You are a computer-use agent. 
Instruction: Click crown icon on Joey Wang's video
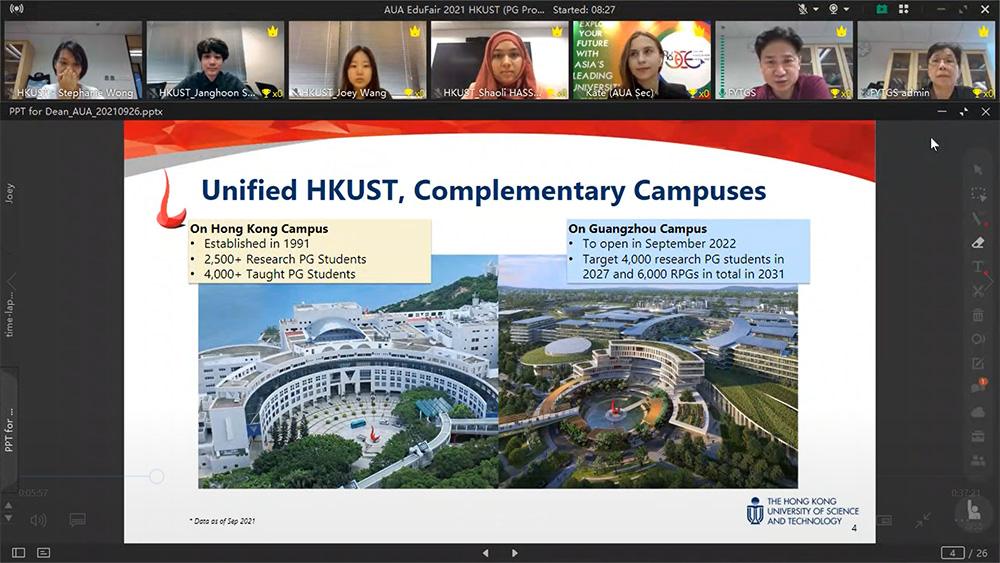click(x=415, y=31)
